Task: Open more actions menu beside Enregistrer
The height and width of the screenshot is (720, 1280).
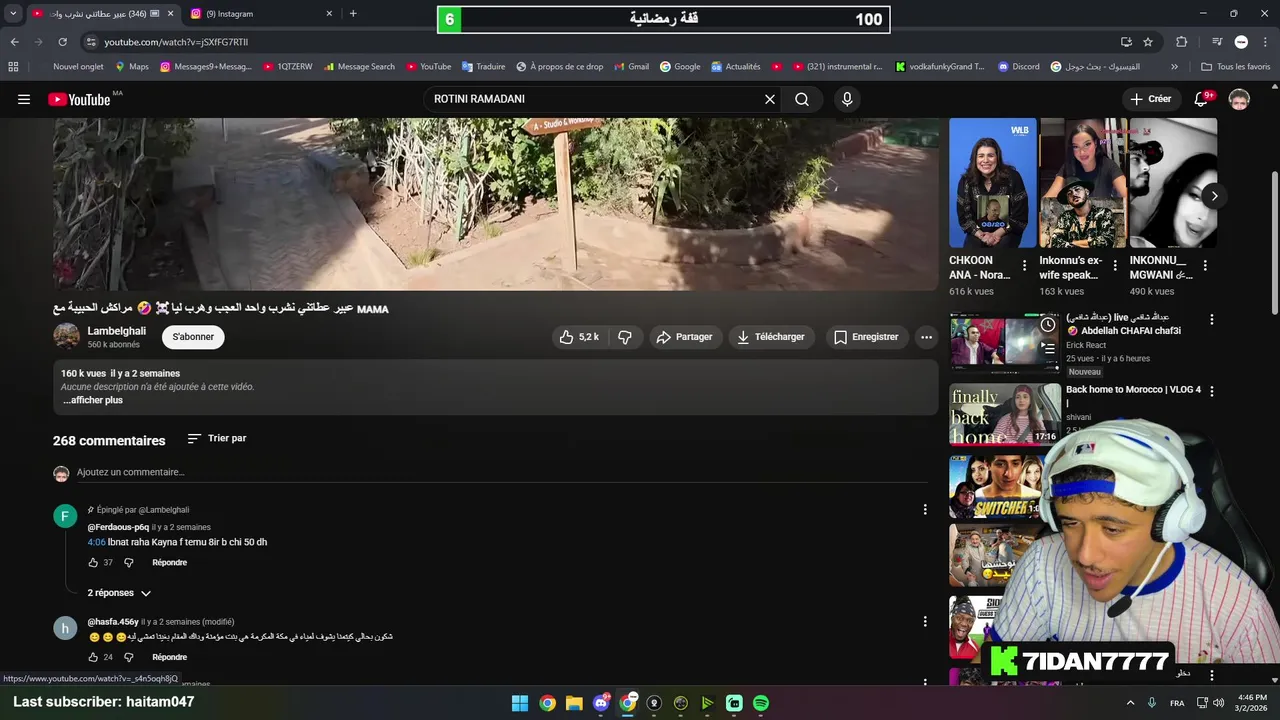Action: coord(926,337)
